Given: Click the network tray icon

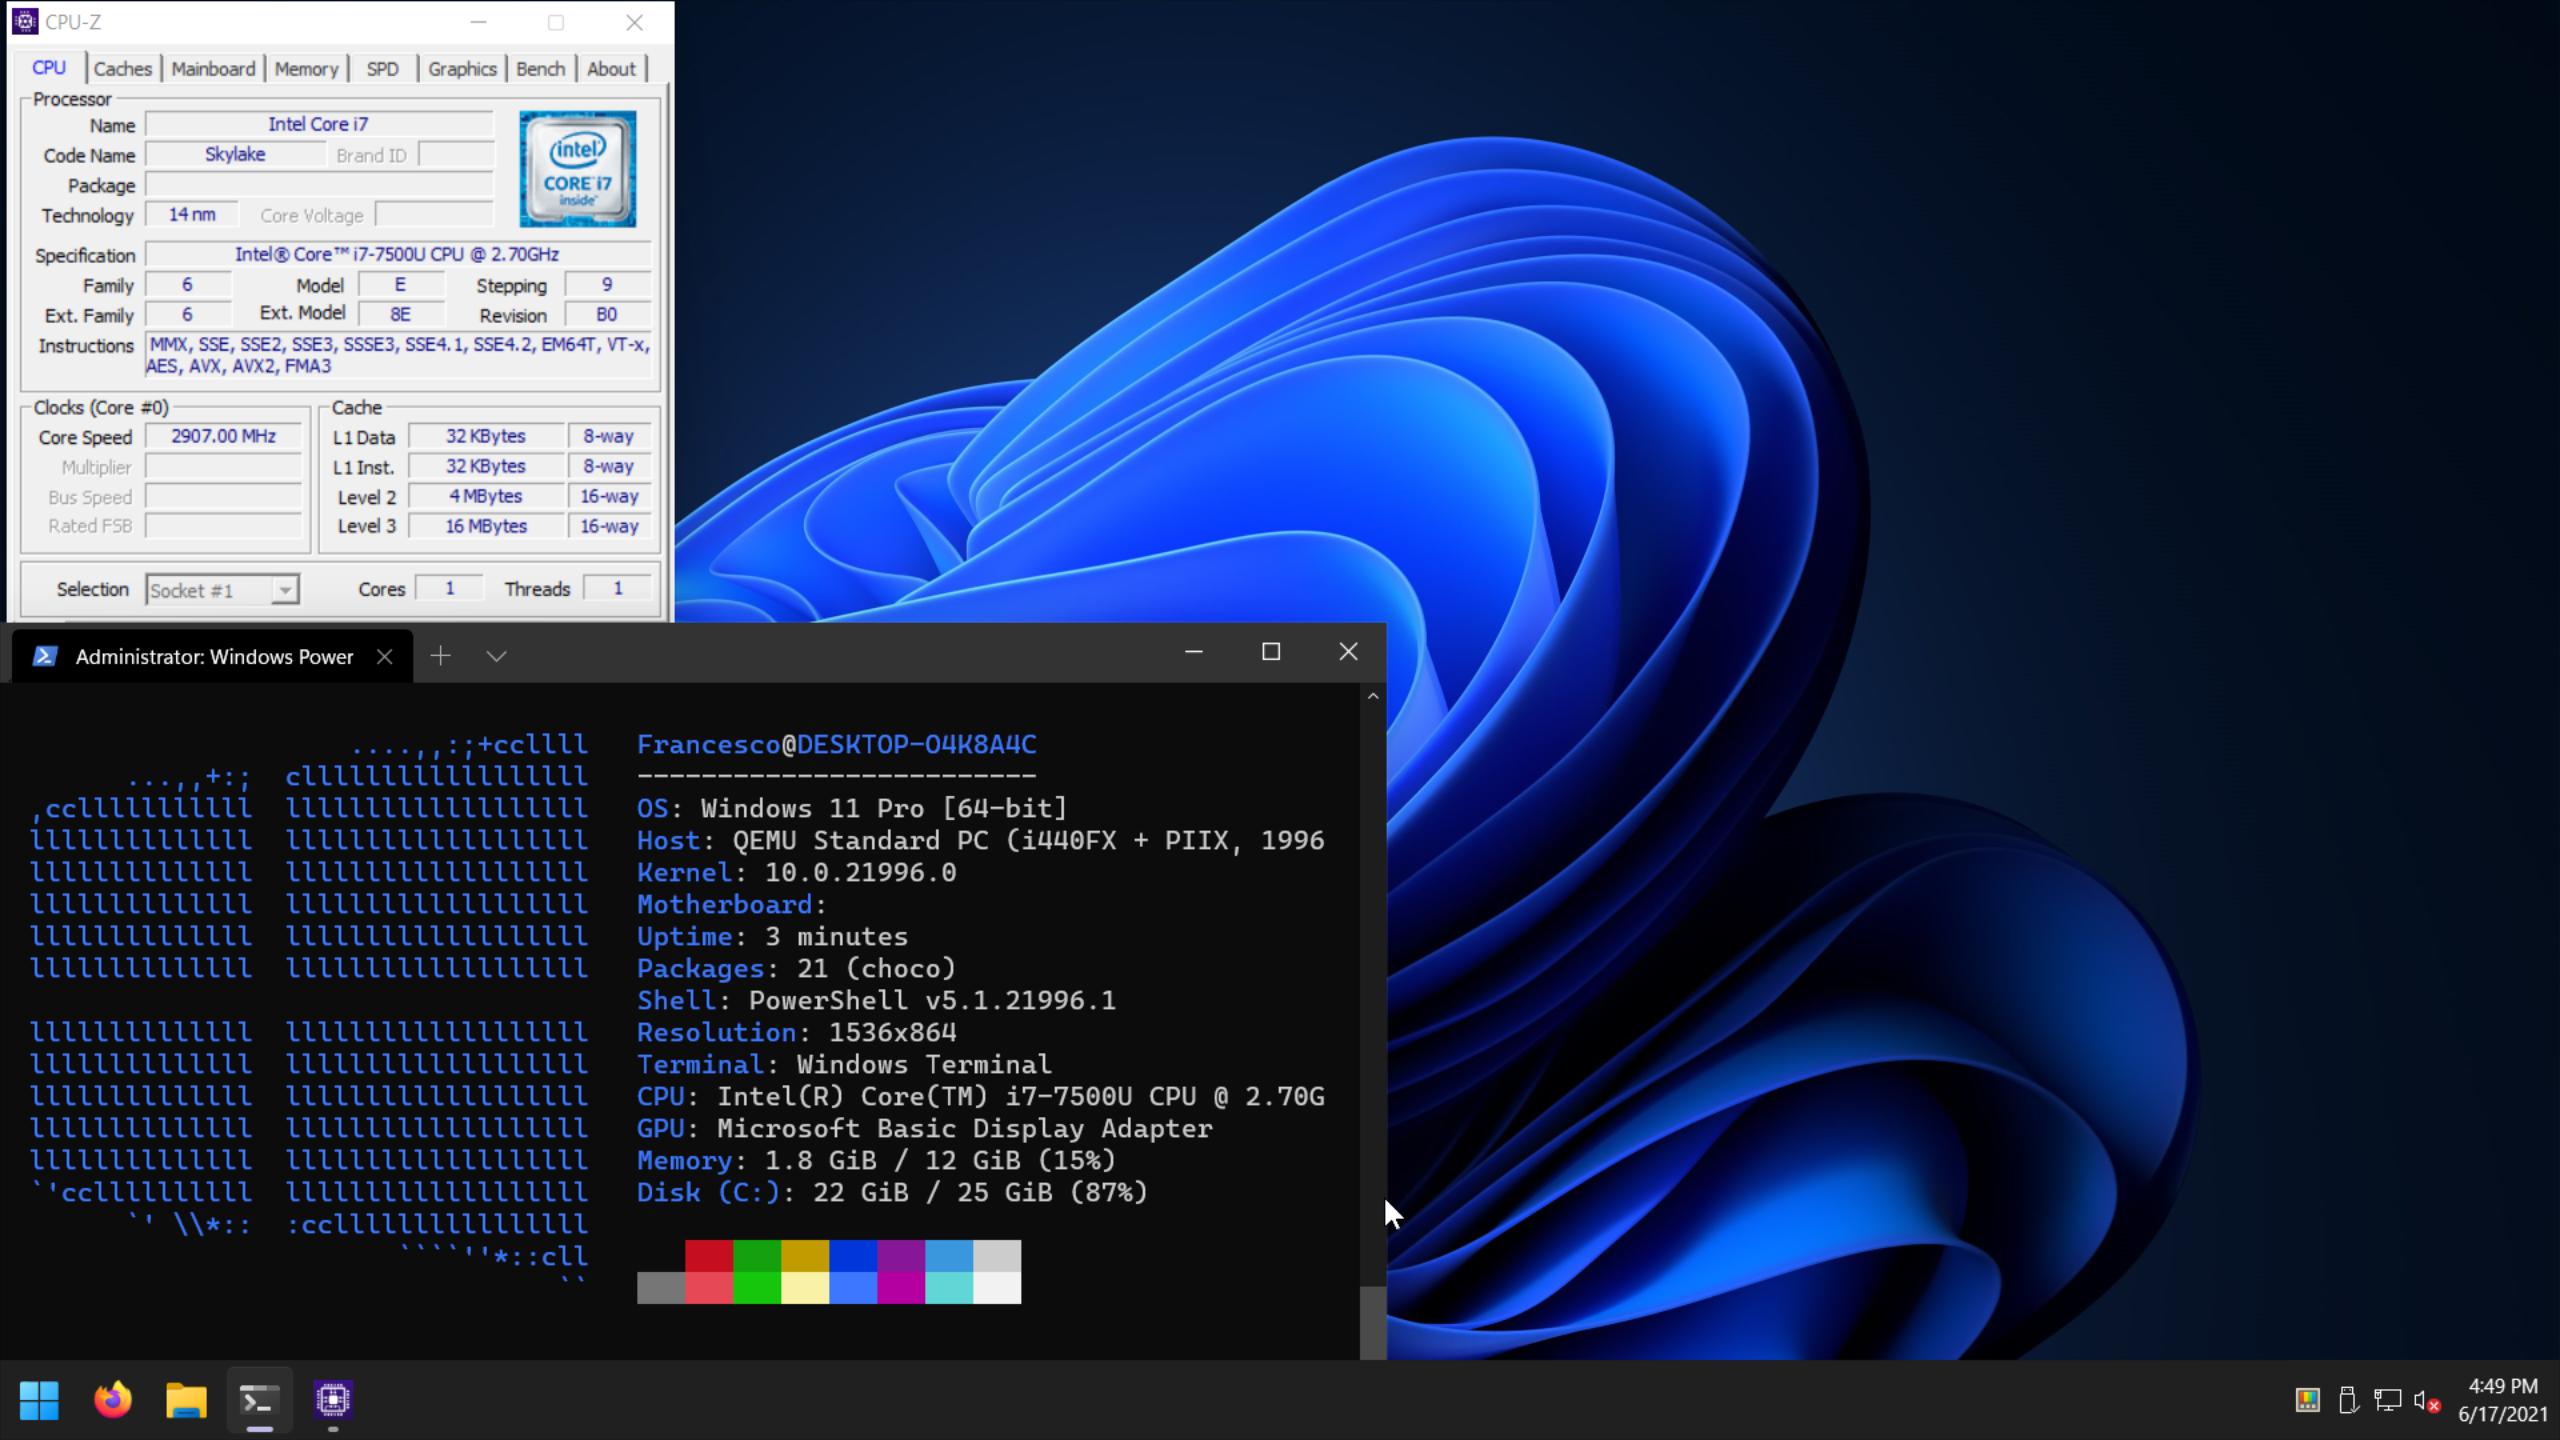Looking at the screenshot, I should [2388, 1401].
